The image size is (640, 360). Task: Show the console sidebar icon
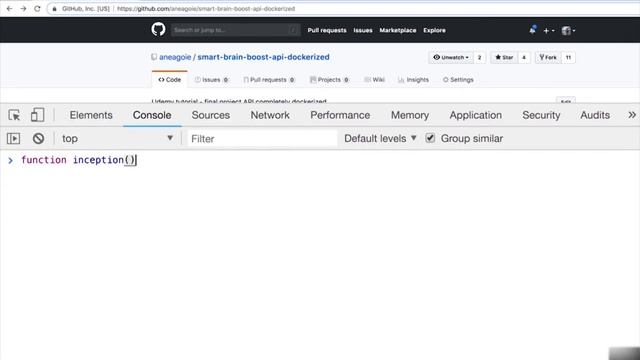point(13,138)
